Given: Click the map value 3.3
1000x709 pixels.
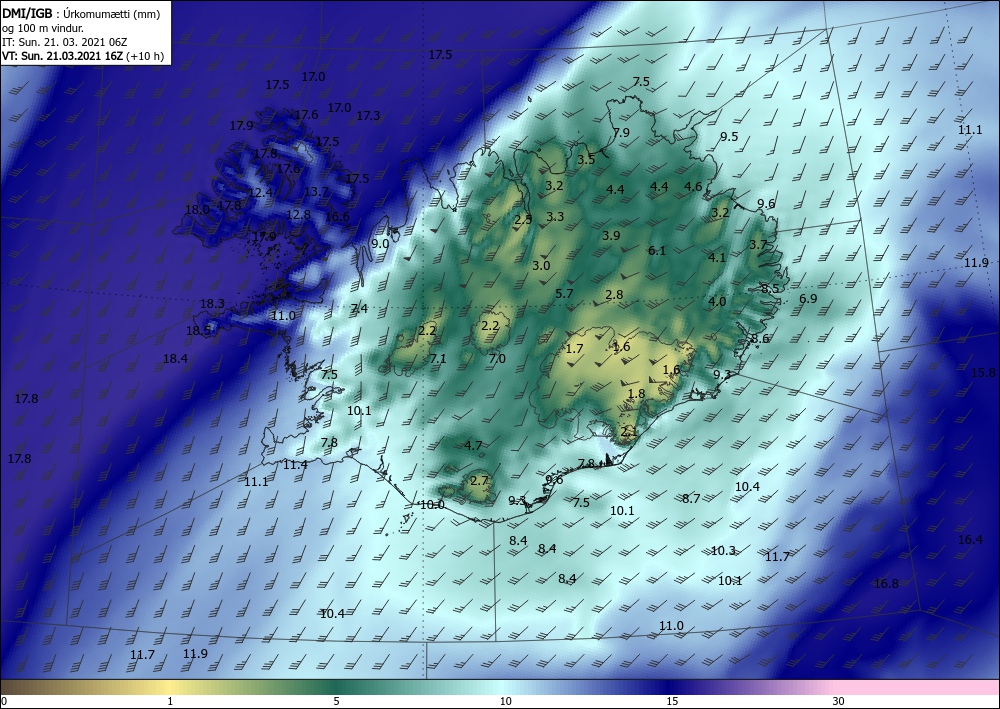Looking at the screenshot, I should (555, 216).
